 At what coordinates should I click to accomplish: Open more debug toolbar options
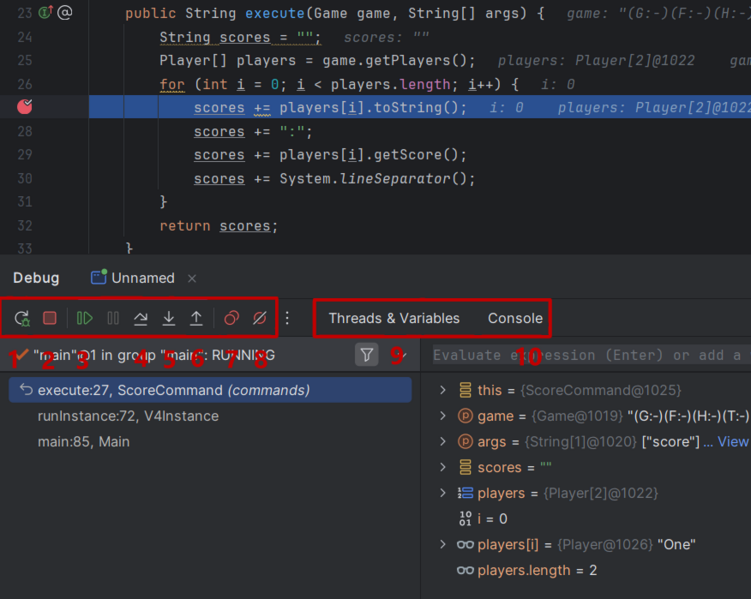click(x=287, y=318)
